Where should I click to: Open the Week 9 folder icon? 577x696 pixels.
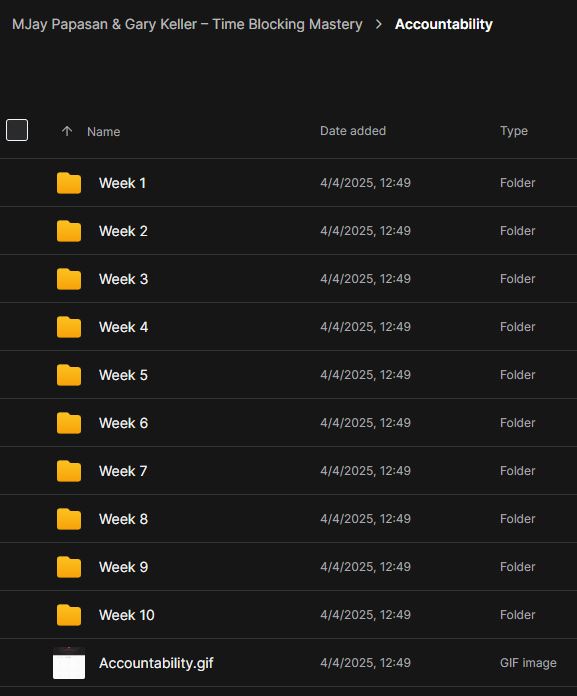(69, 567)
